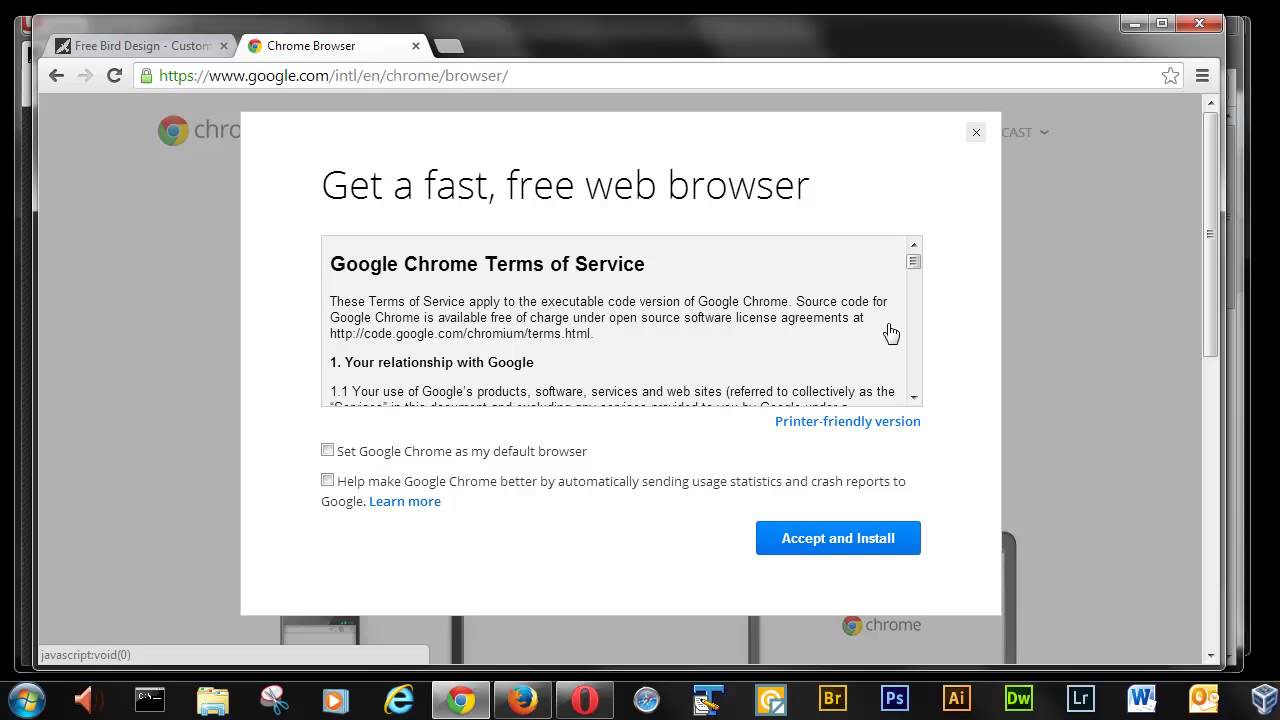Open the speaker icon in taskbar
The height and width of the screenshot is (720, 1280).
[x=86, y=699]
